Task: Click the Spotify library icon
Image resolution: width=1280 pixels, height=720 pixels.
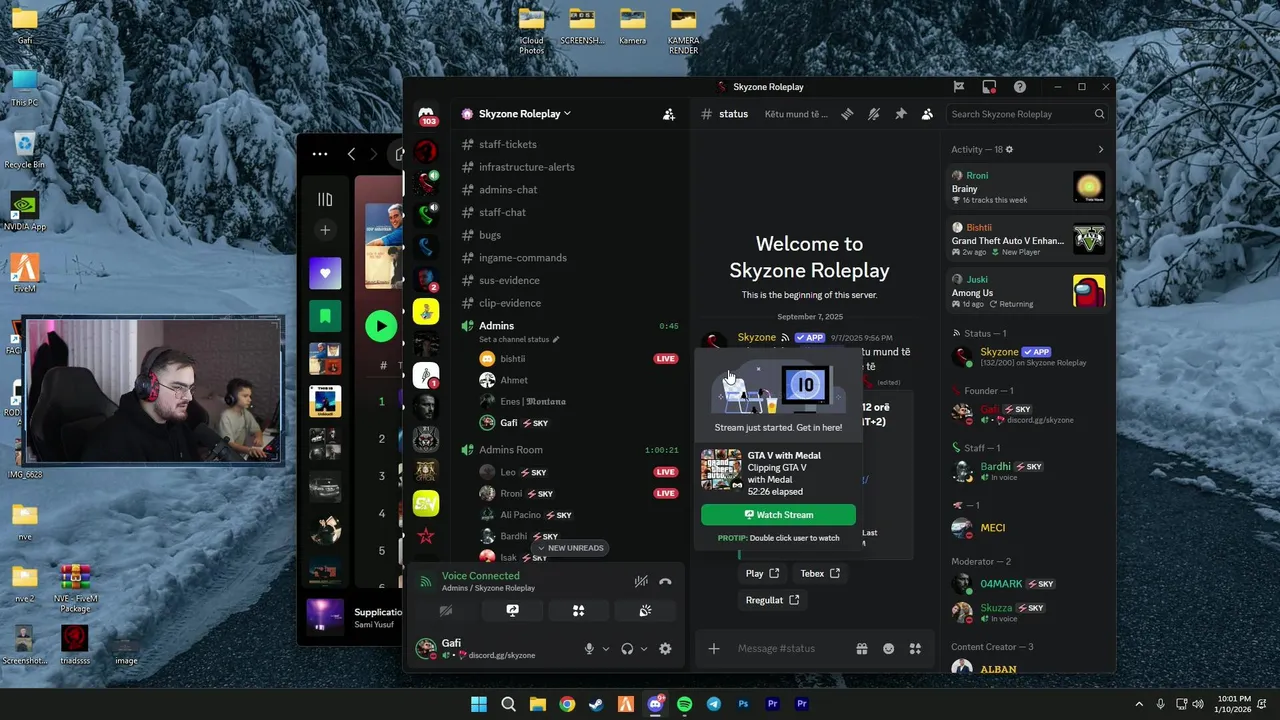Action: tap(325, 200)
